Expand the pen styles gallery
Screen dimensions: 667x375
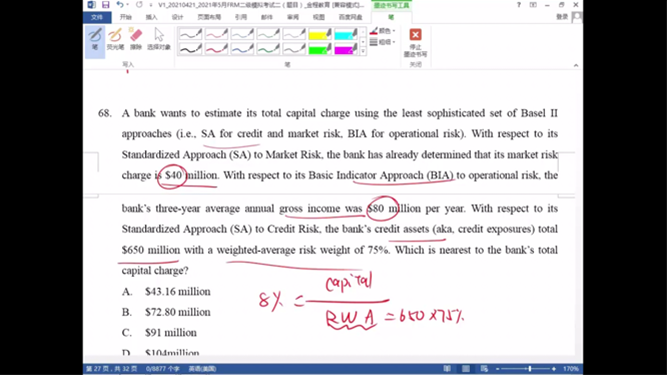pos(363,51)
